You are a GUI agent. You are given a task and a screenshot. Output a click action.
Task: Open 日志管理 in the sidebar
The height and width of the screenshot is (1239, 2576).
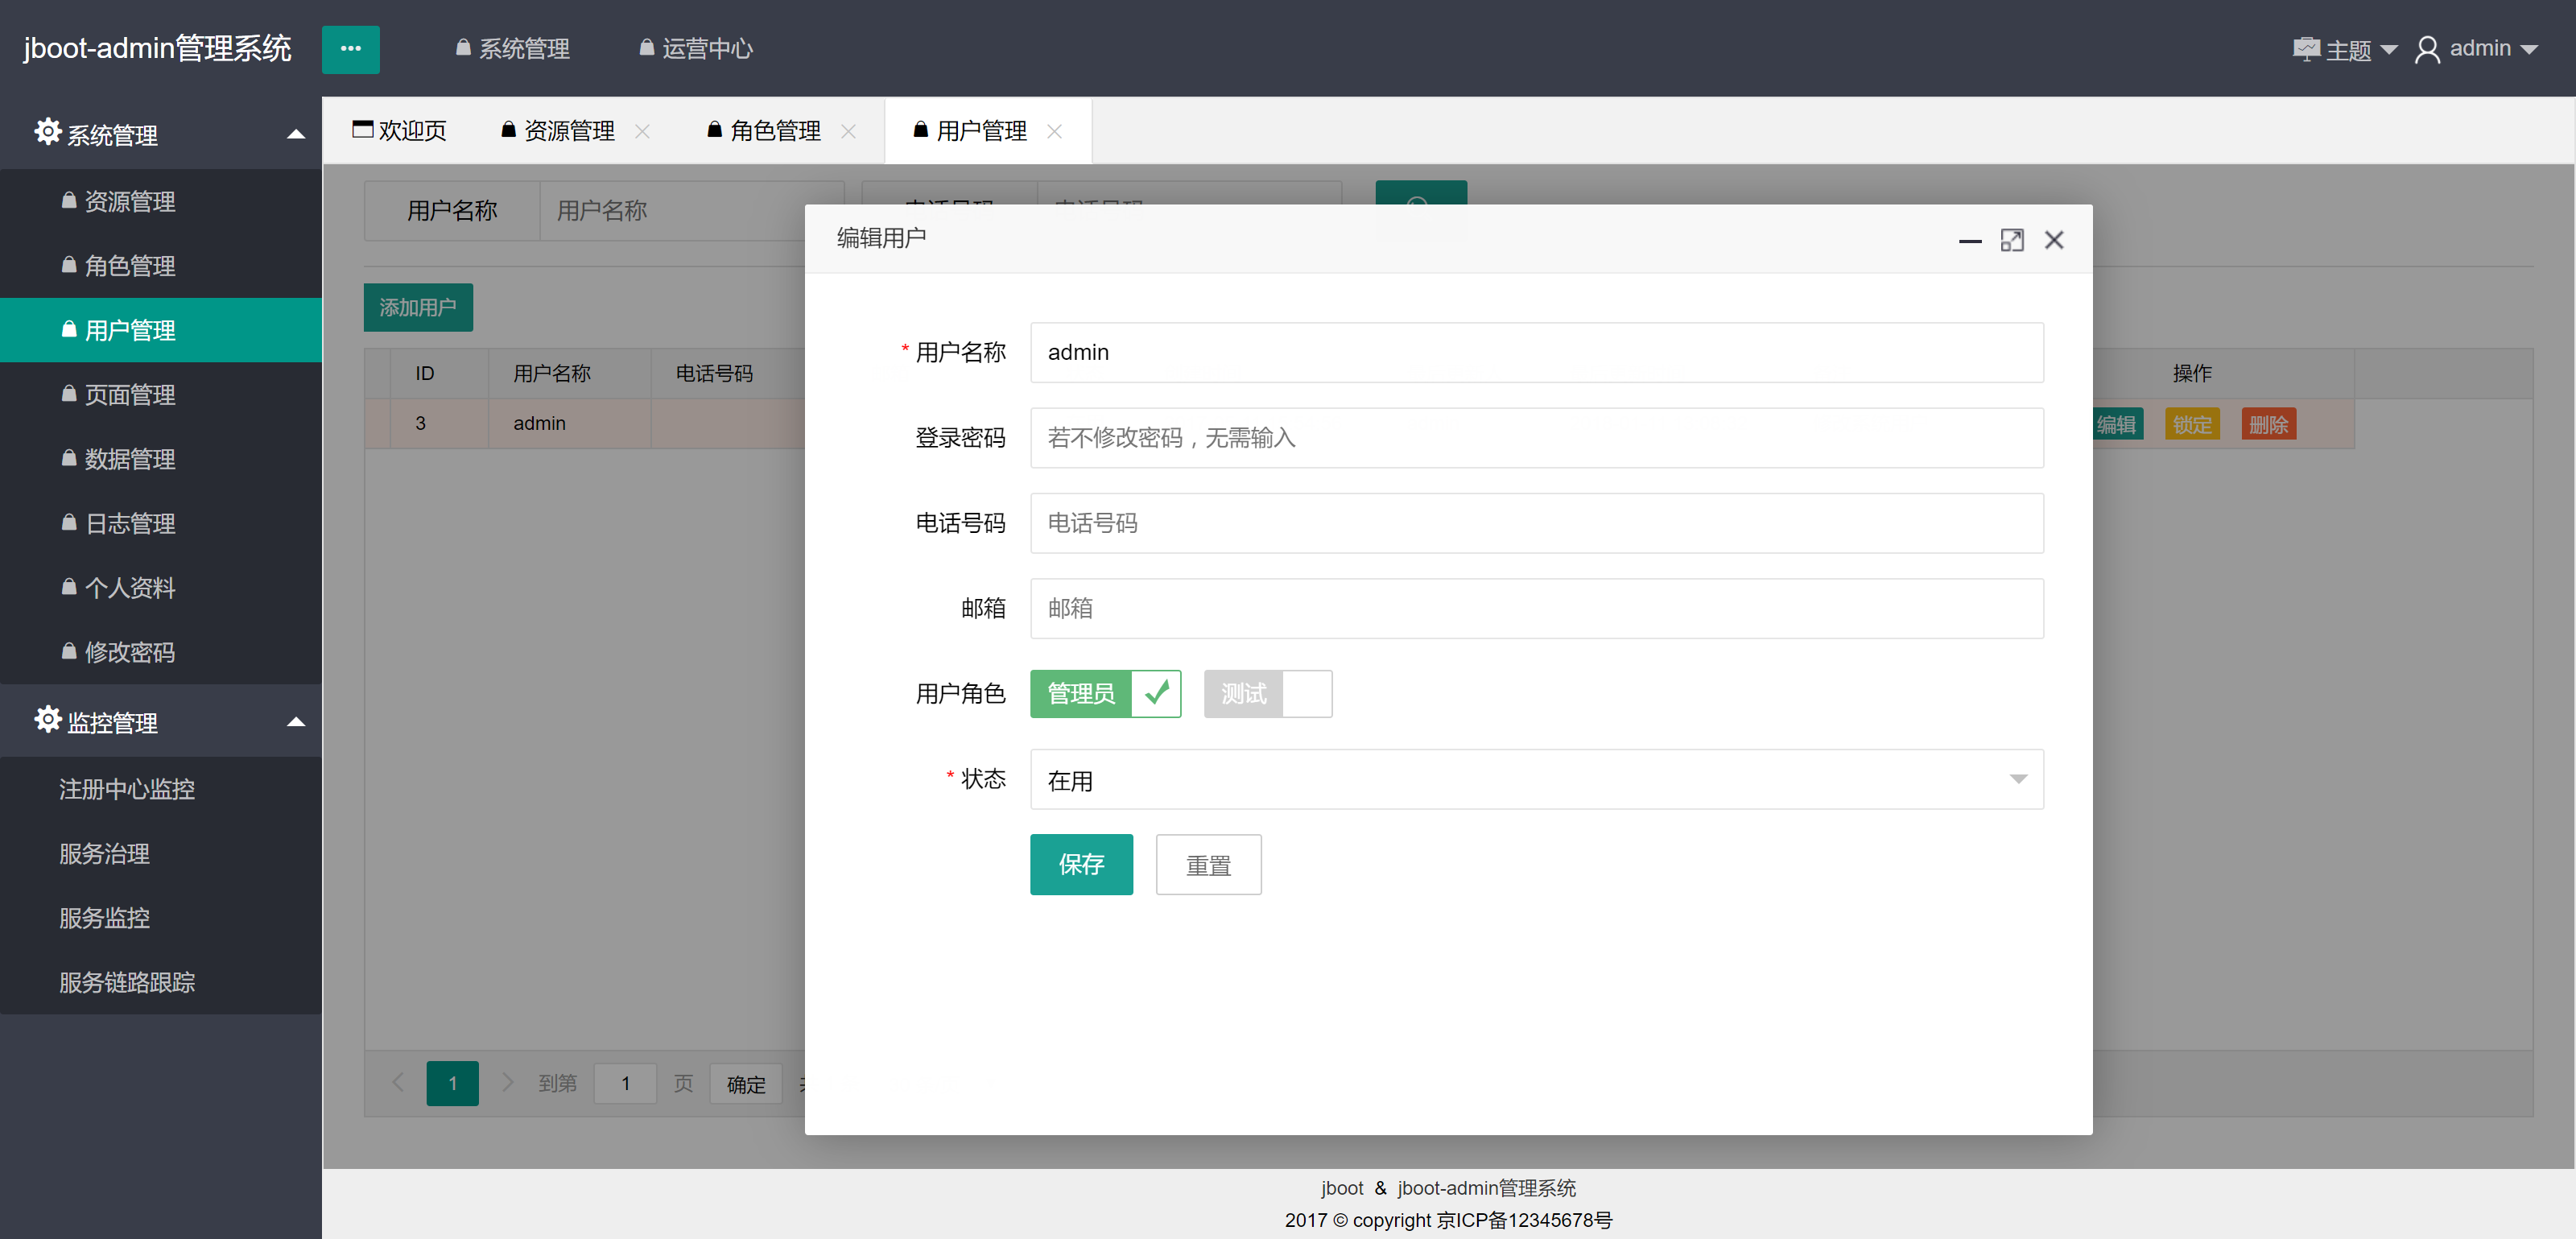click(130, 523)
